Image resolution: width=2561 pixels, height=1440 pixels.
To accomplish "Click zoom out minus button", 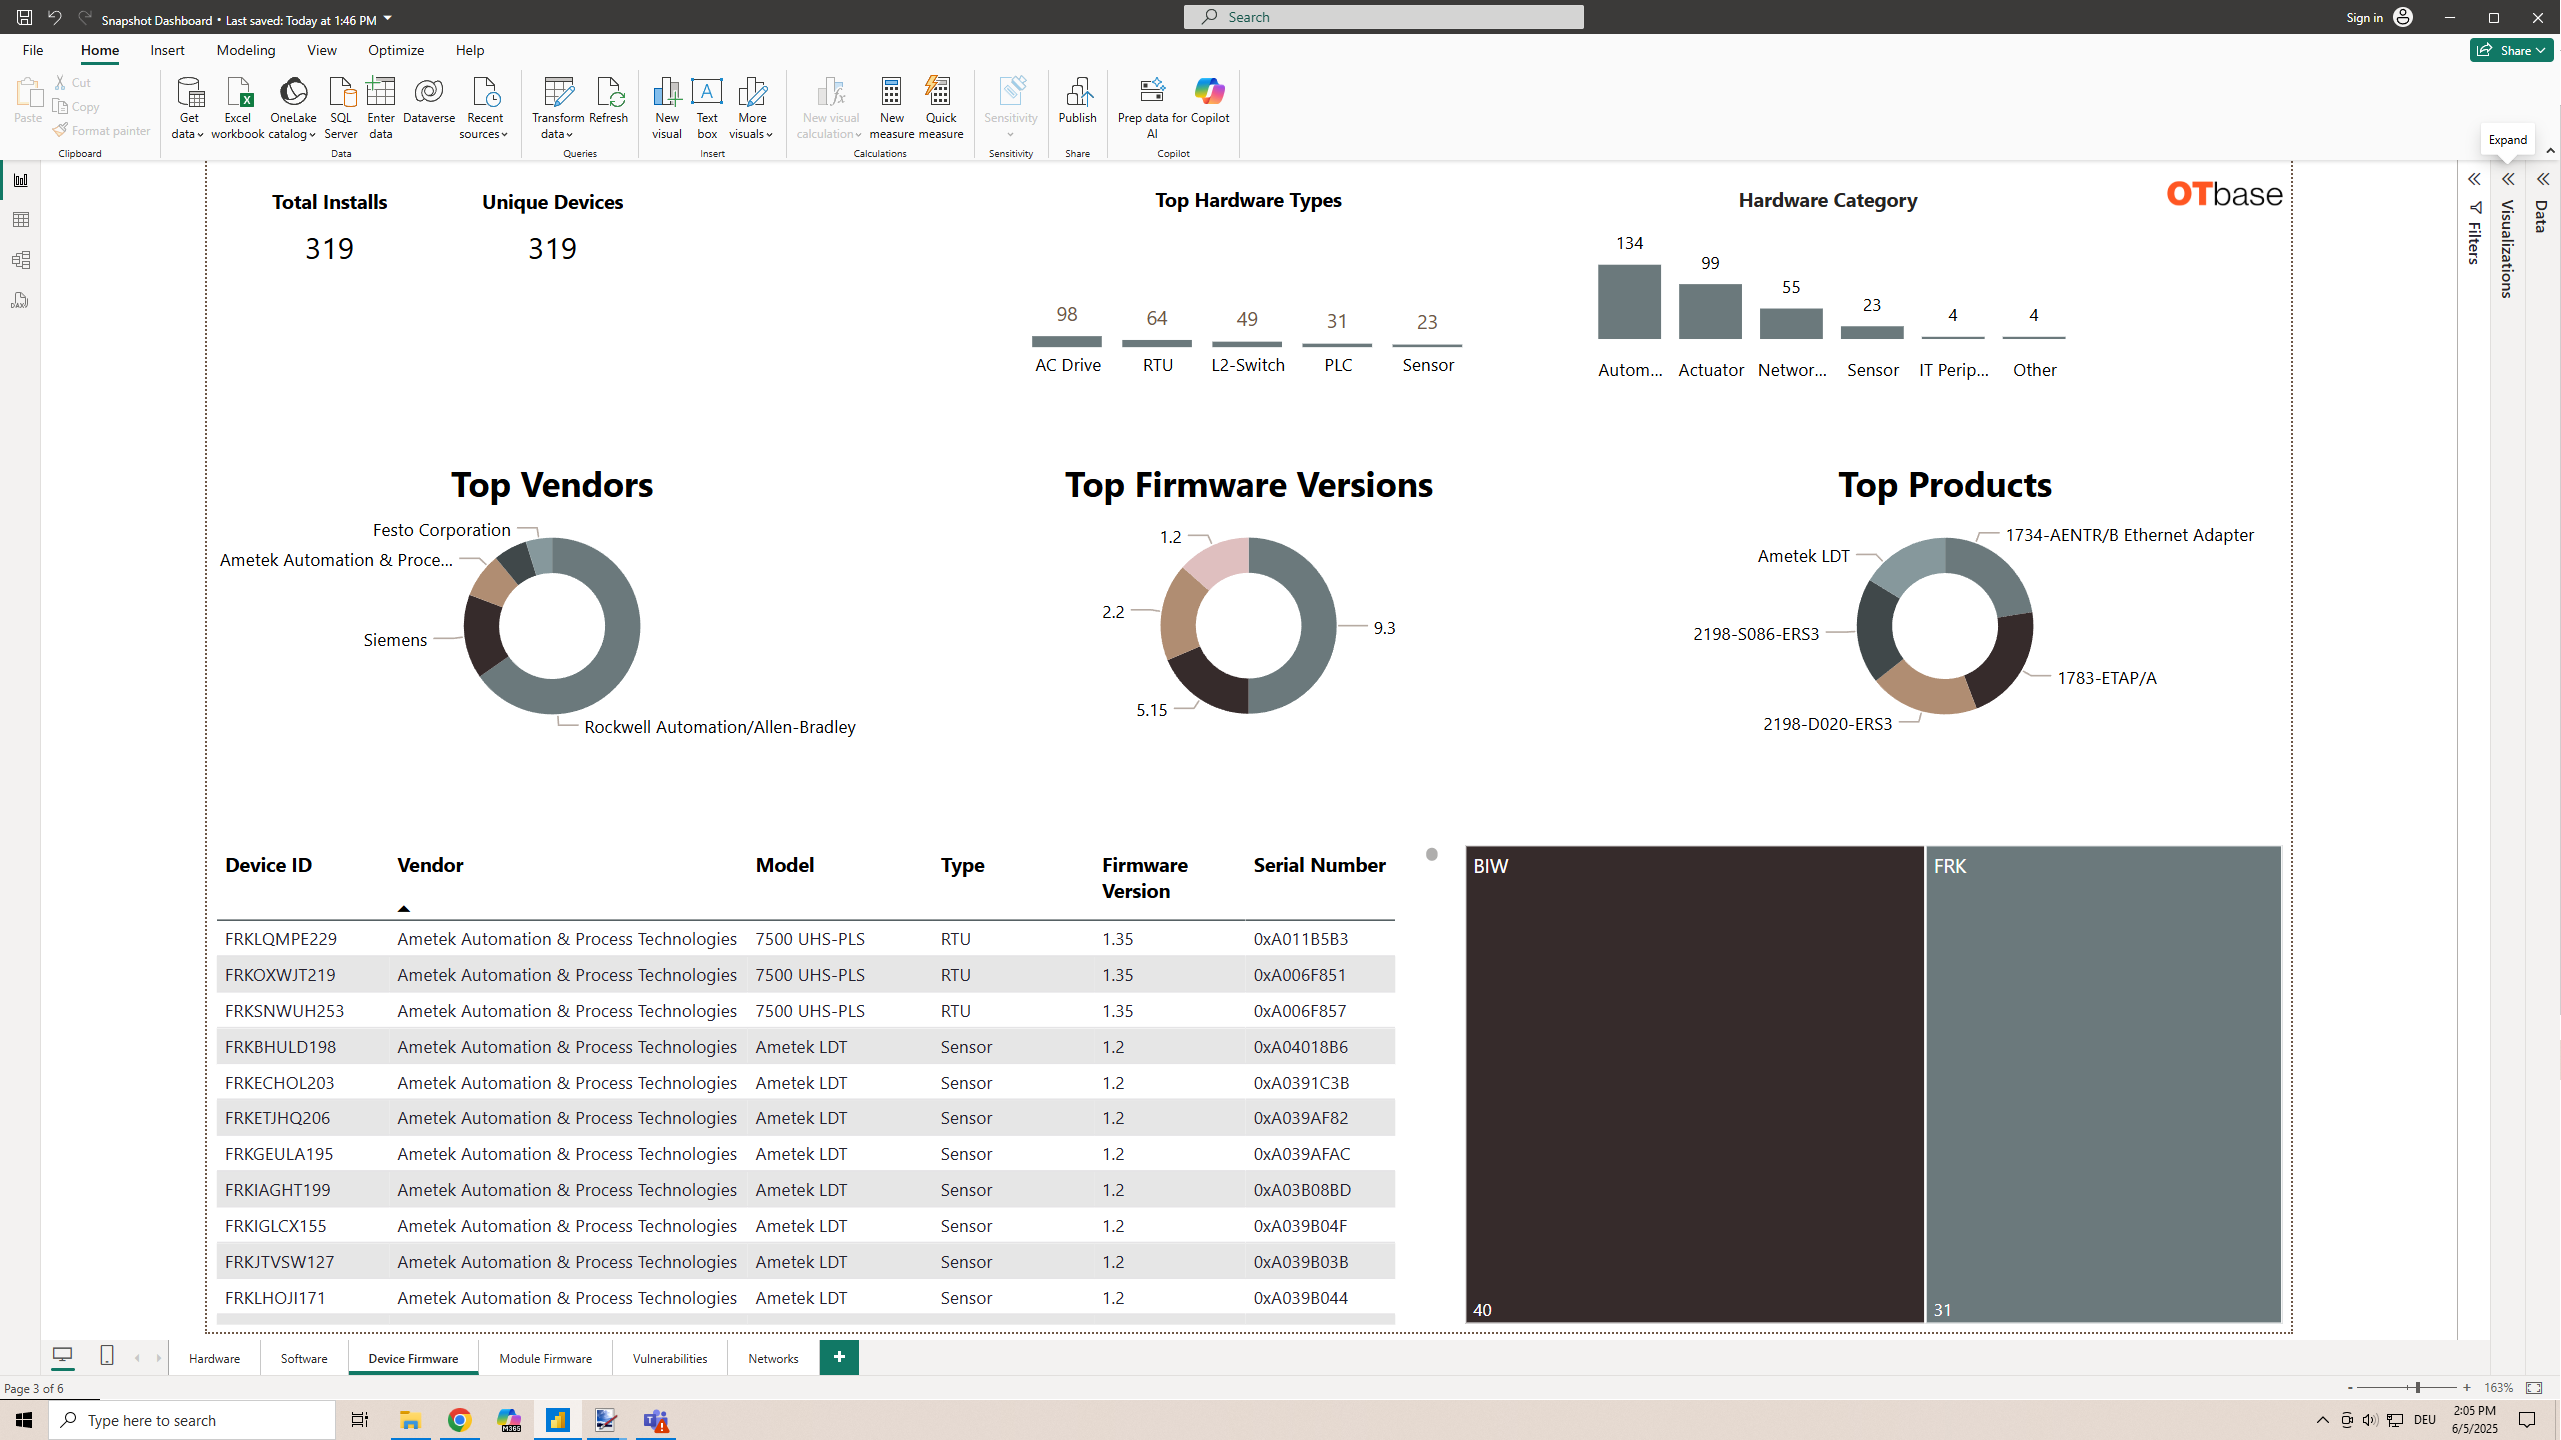I will pyautogui.click(x=2350, y=1388).
